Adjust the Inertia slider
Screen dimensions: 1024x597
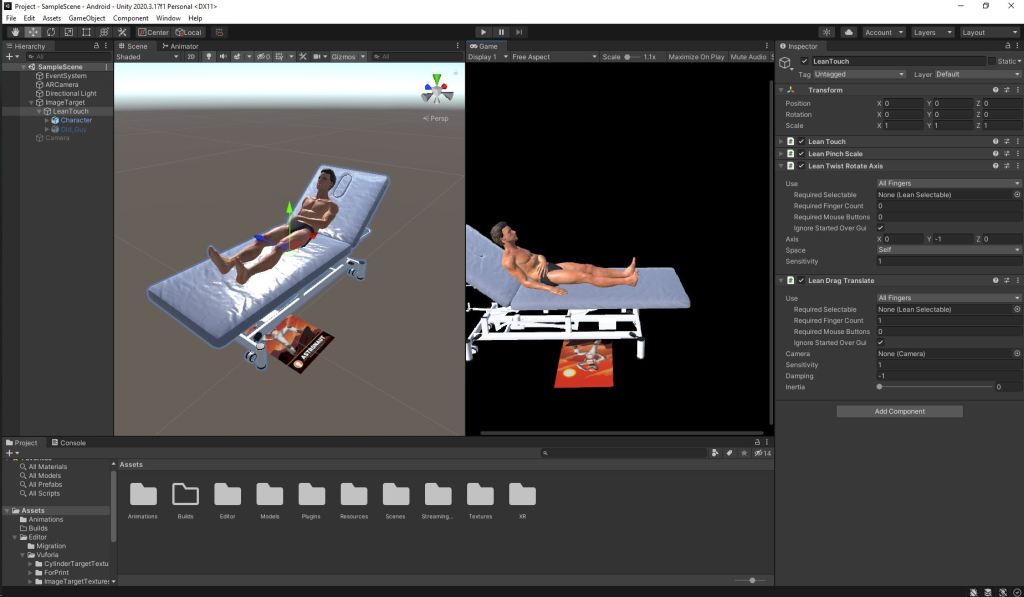pos(880,387)
